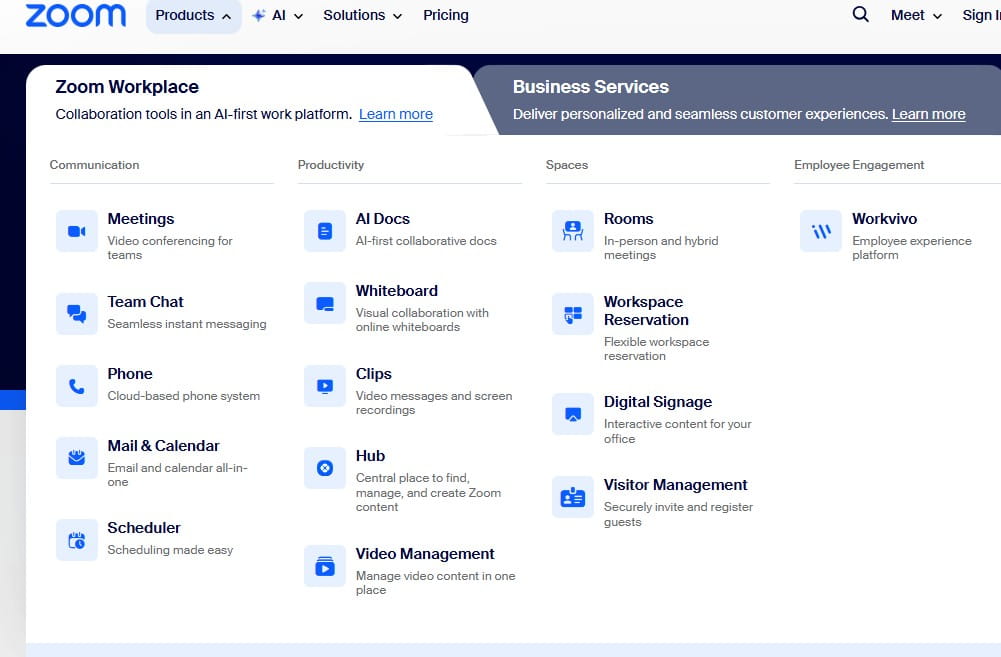1001x657 pixels.
Task: Click the Whiteboard icon
Action: (x=325, y=303)
